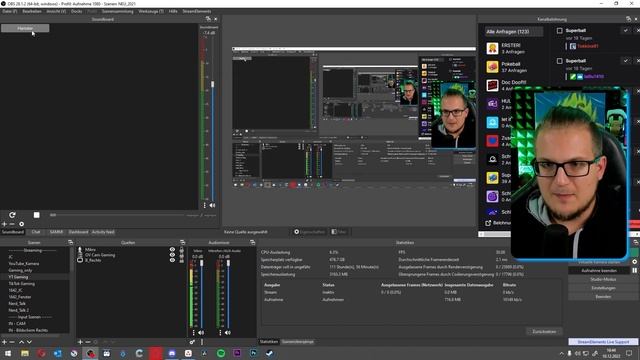Mute the second mixer channel speaker icon

coord(228,333)
